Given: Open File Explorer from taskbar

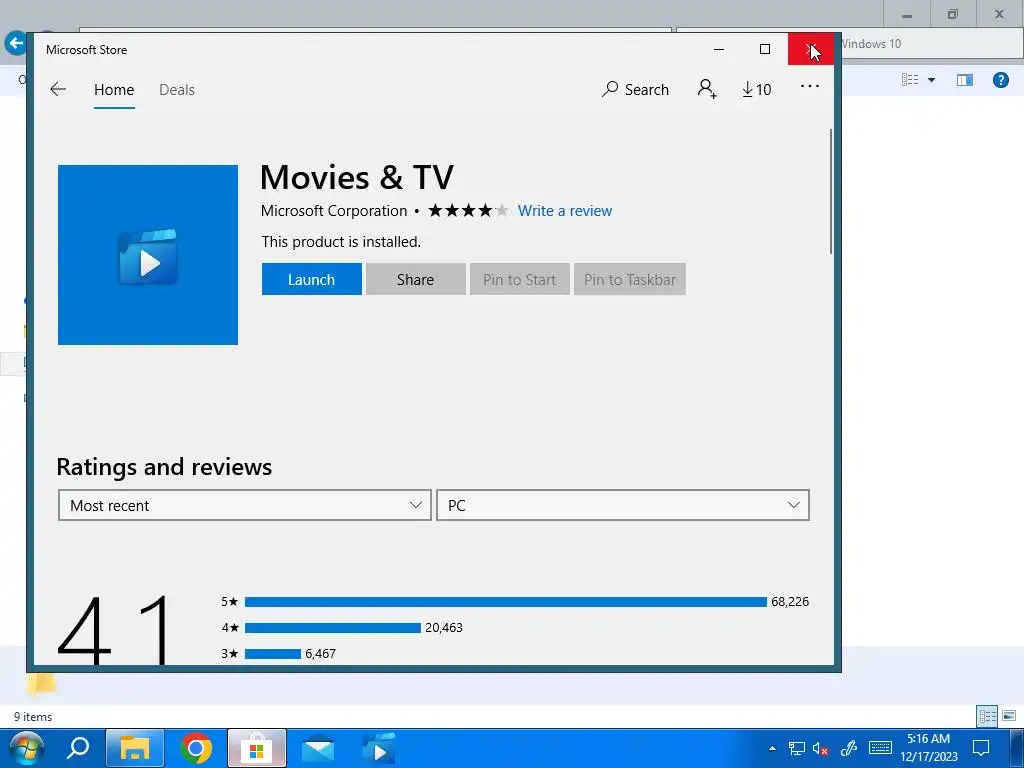Looking at the screenshot, I should [x=135, y=748].
